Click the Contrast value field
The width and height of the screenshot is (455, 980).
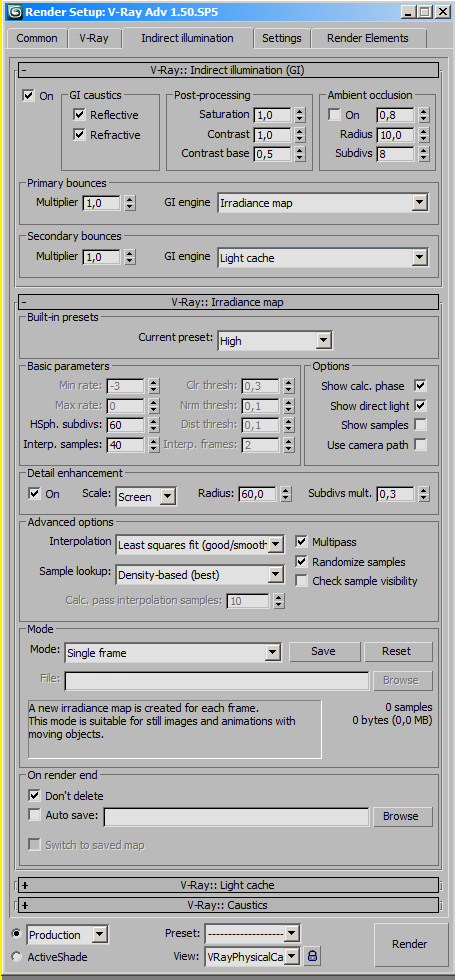272,135
